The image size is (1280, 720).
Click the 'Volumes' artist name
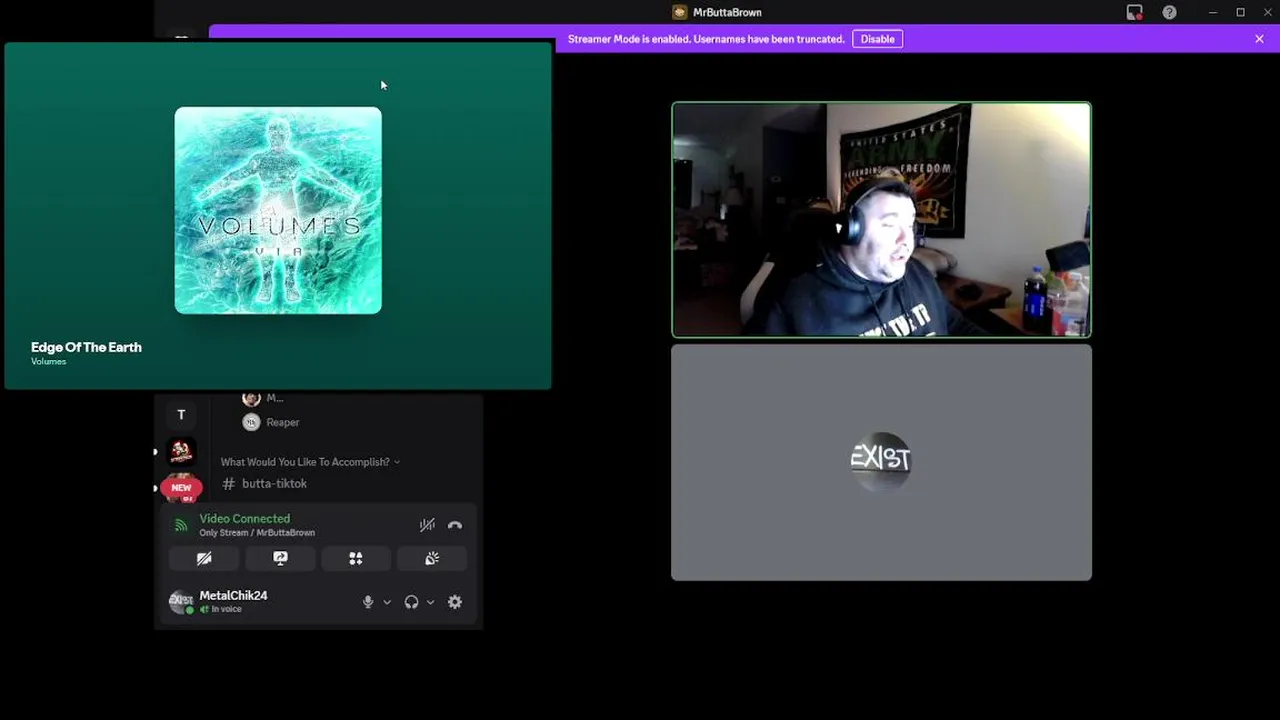pos(48,362)
